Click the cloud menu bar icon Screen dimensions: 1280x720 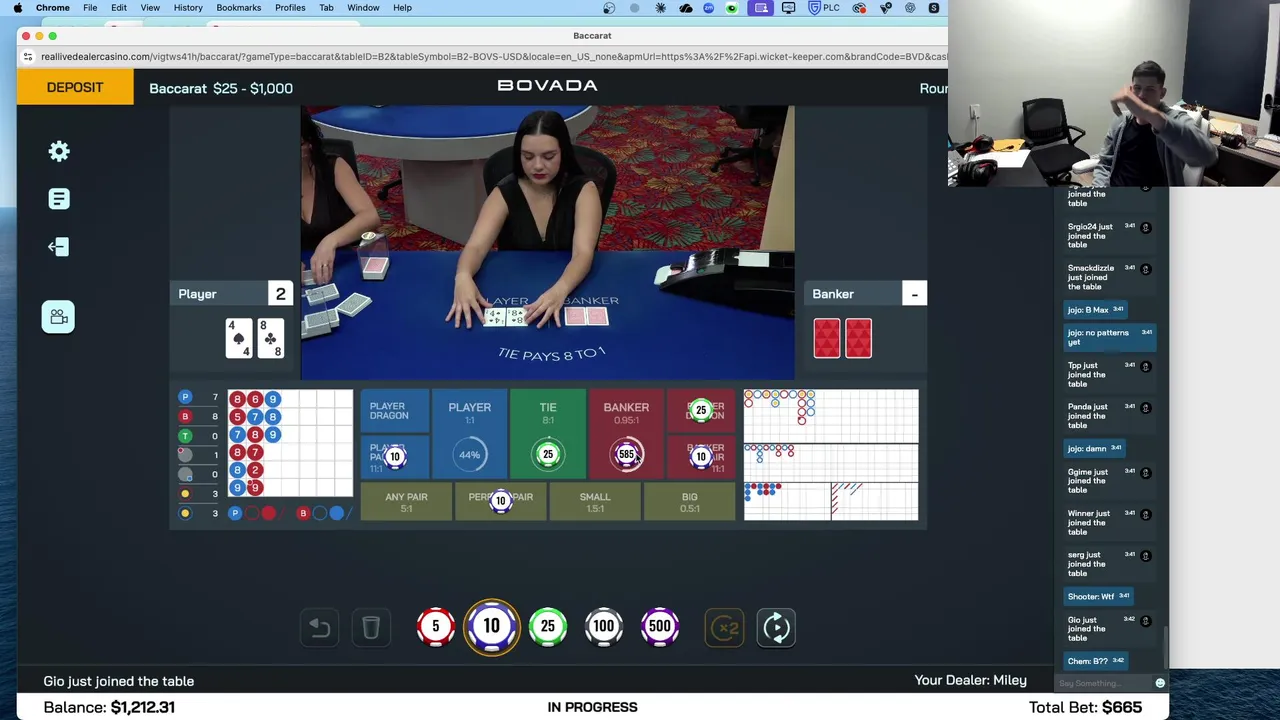point(686,8)
